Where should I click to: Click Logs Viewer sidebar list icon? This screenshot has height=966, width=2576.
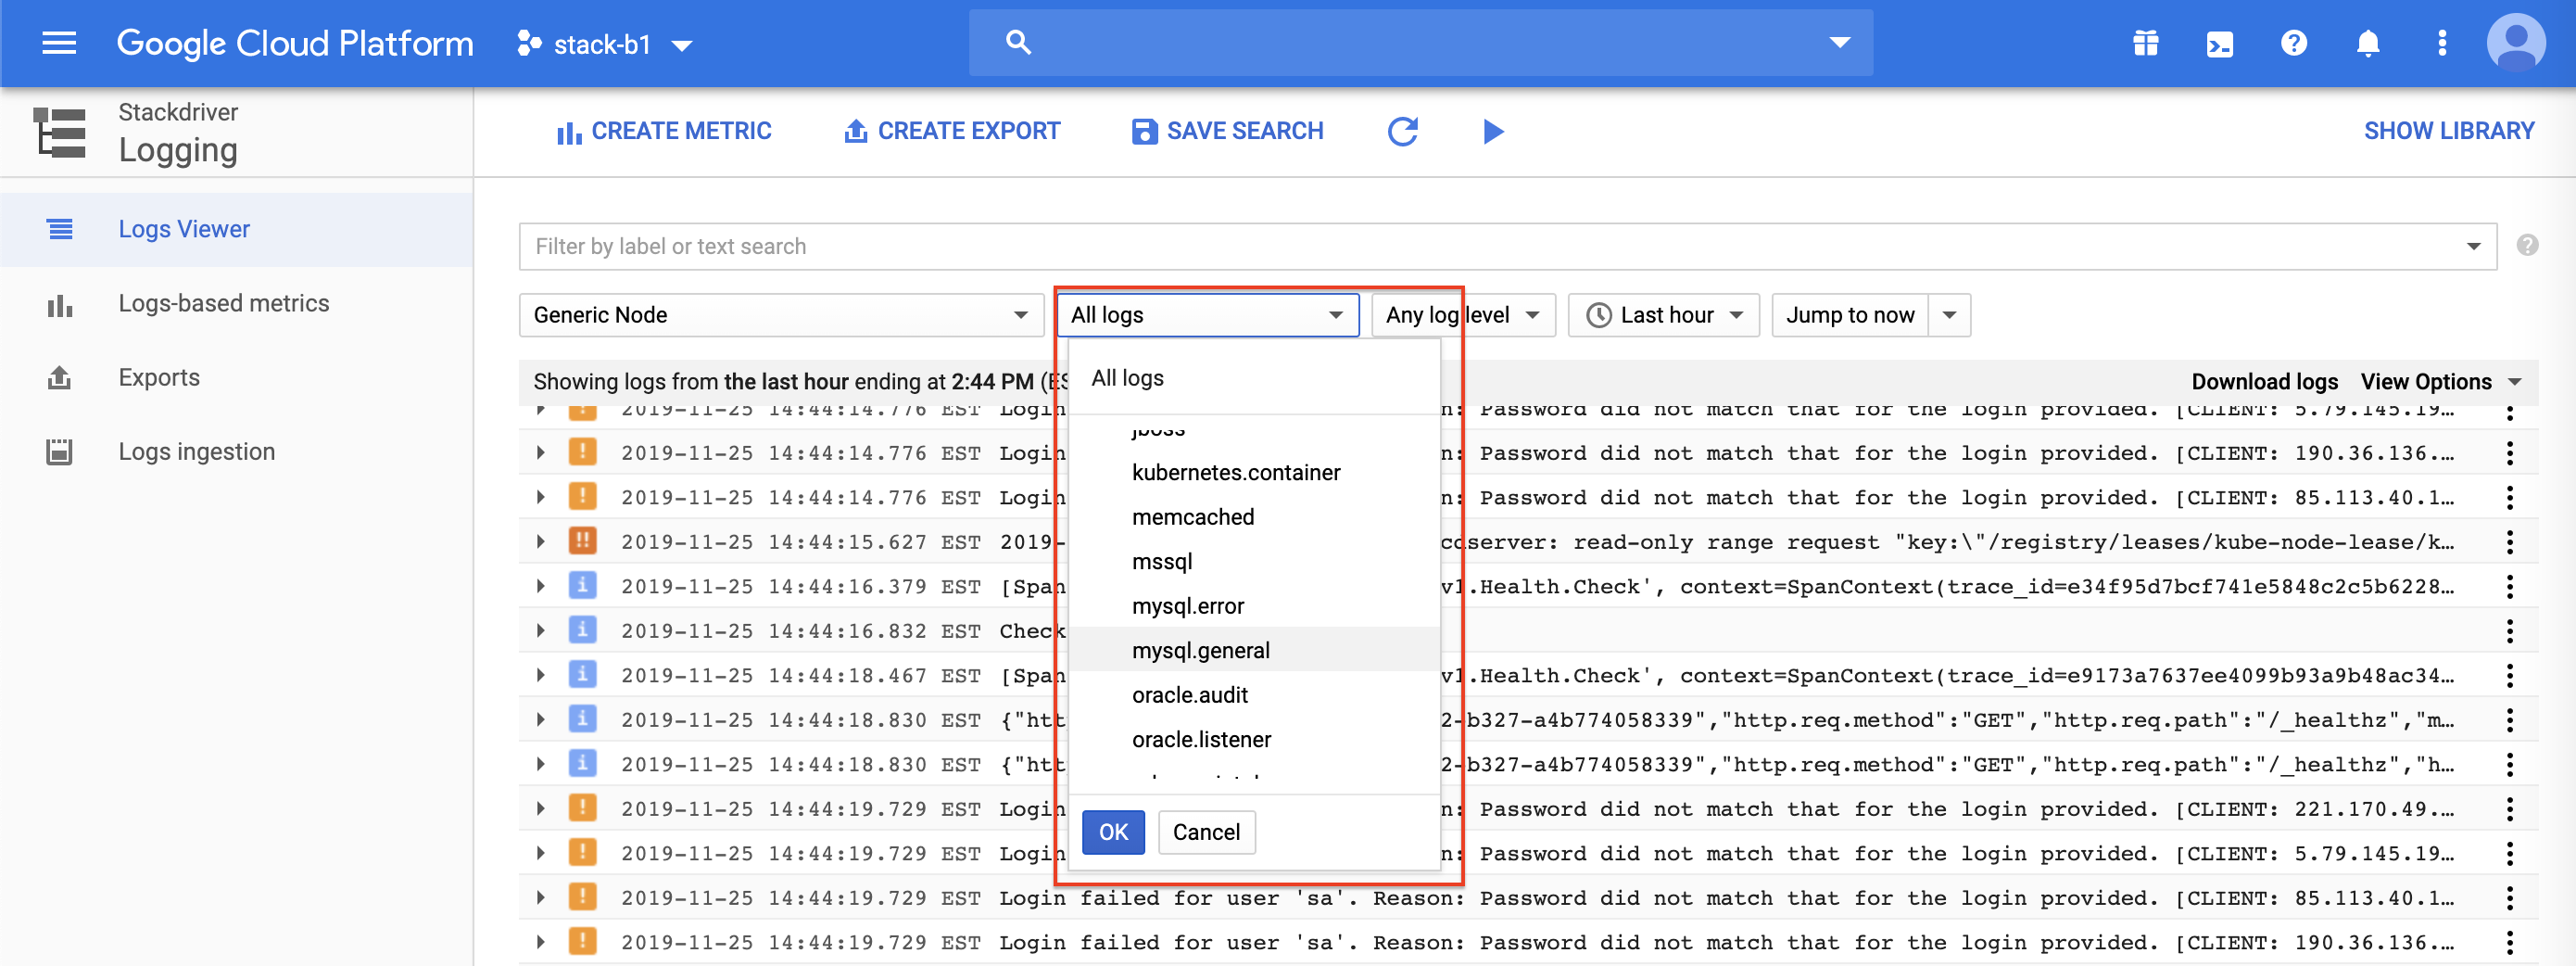click(x=60, y=229)
